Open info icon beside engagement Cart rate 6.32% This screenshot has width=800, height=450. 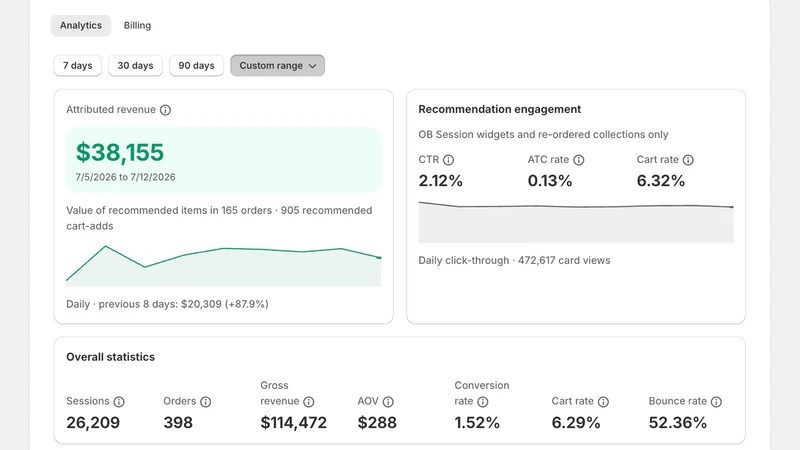pyautogui.click(x=688, y=160)
